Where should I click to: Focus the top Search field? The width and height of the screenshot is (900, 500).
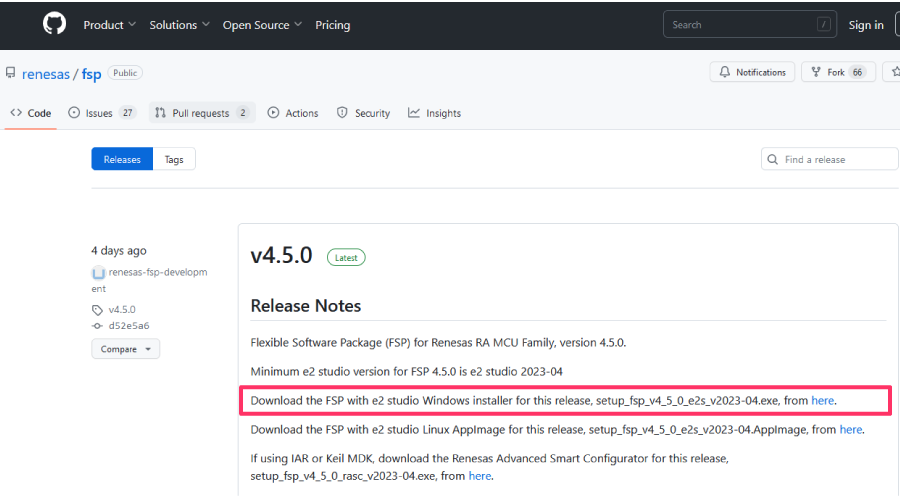click(x=750, y=25)
